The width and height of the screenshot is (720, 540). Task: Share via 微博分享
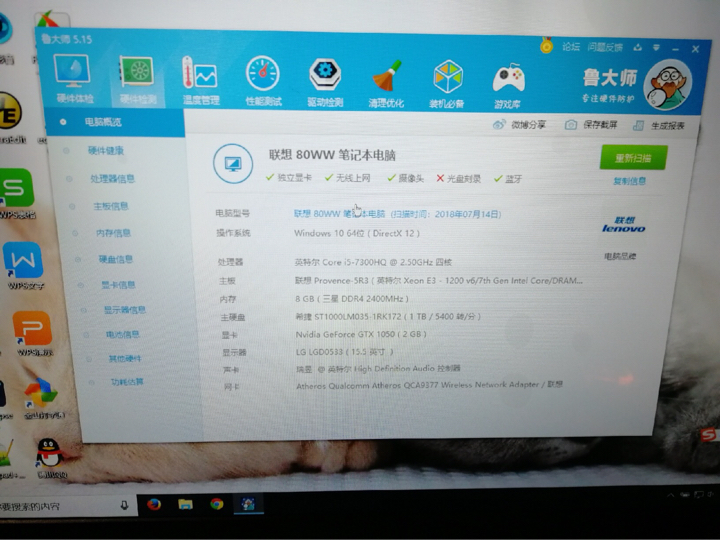pos(519,124)
